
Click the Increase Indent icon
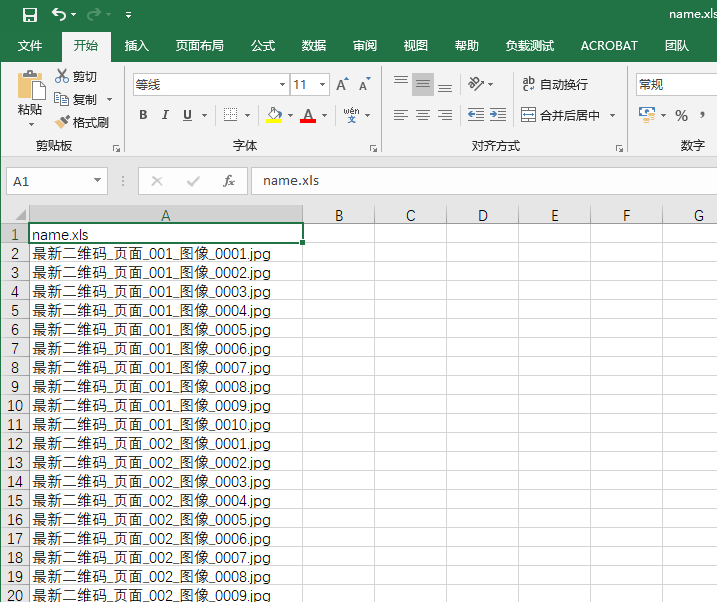click(x=497, y=115)
